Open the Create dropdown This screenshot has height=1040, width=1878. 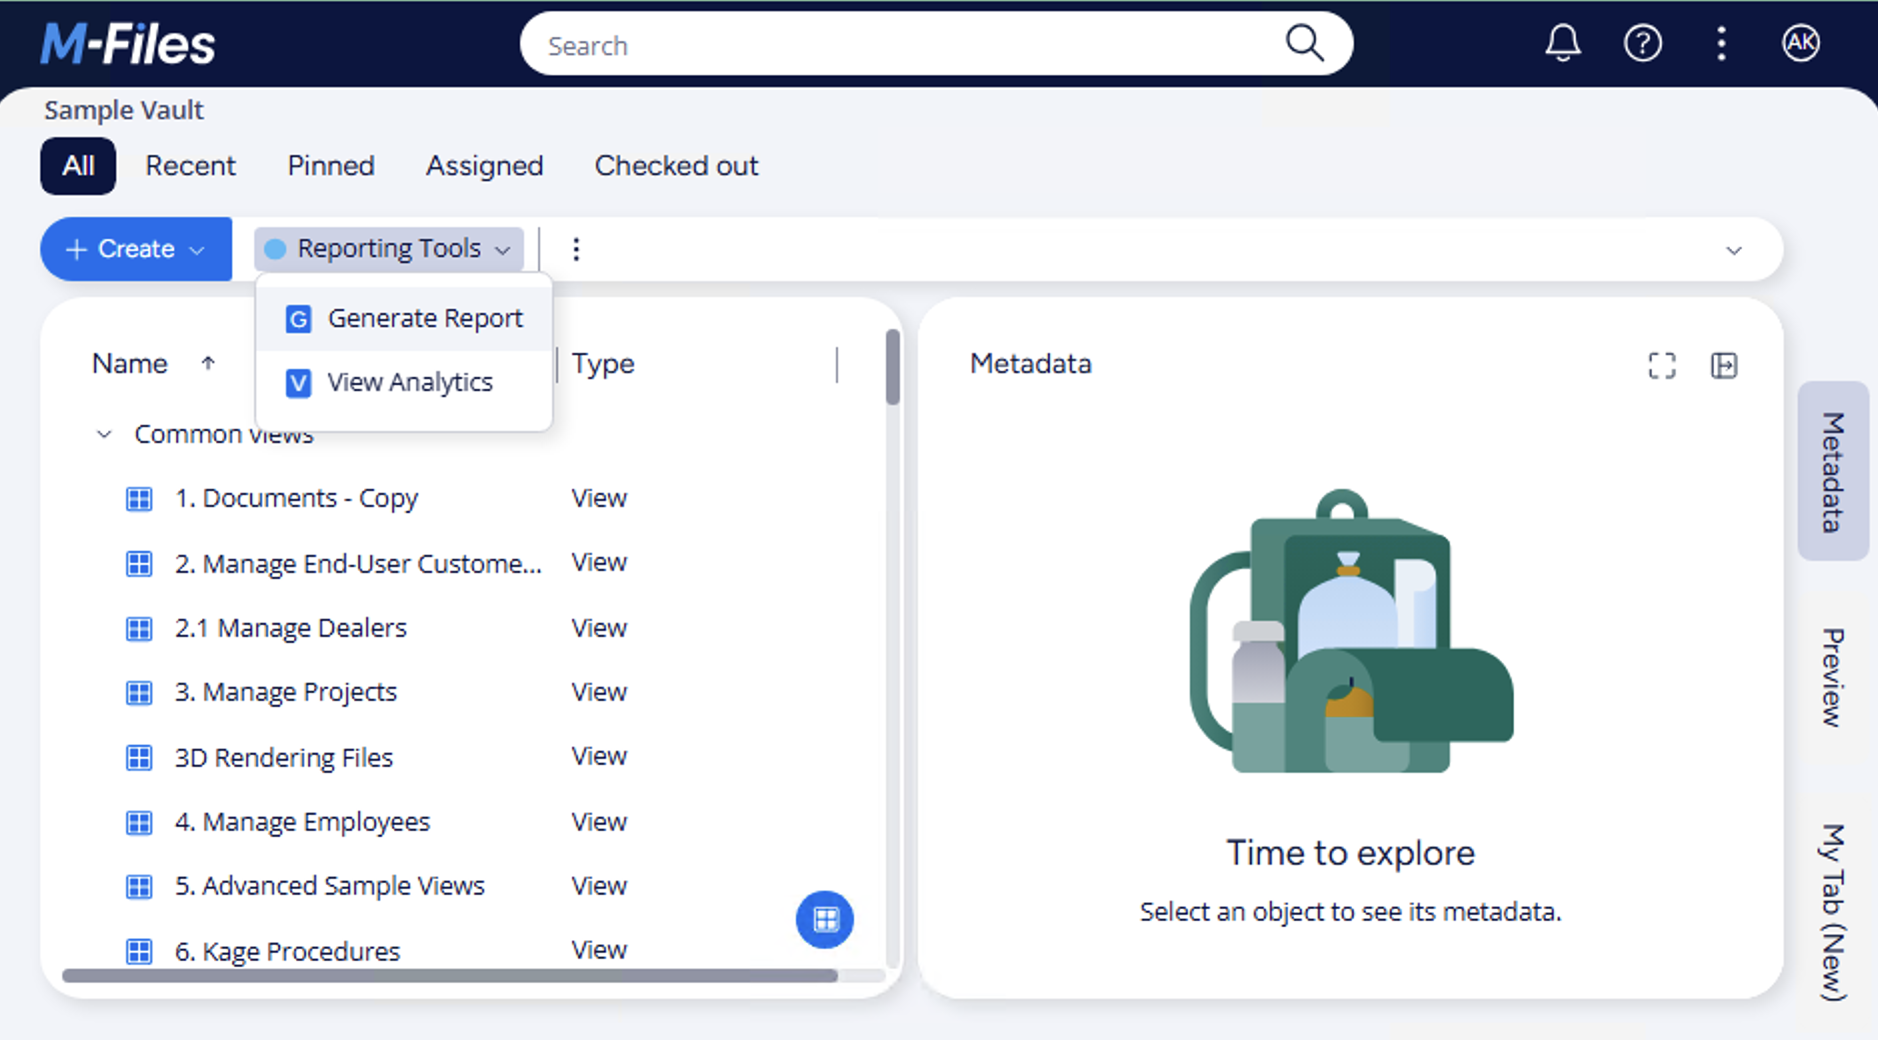click(x=136, y=249)
